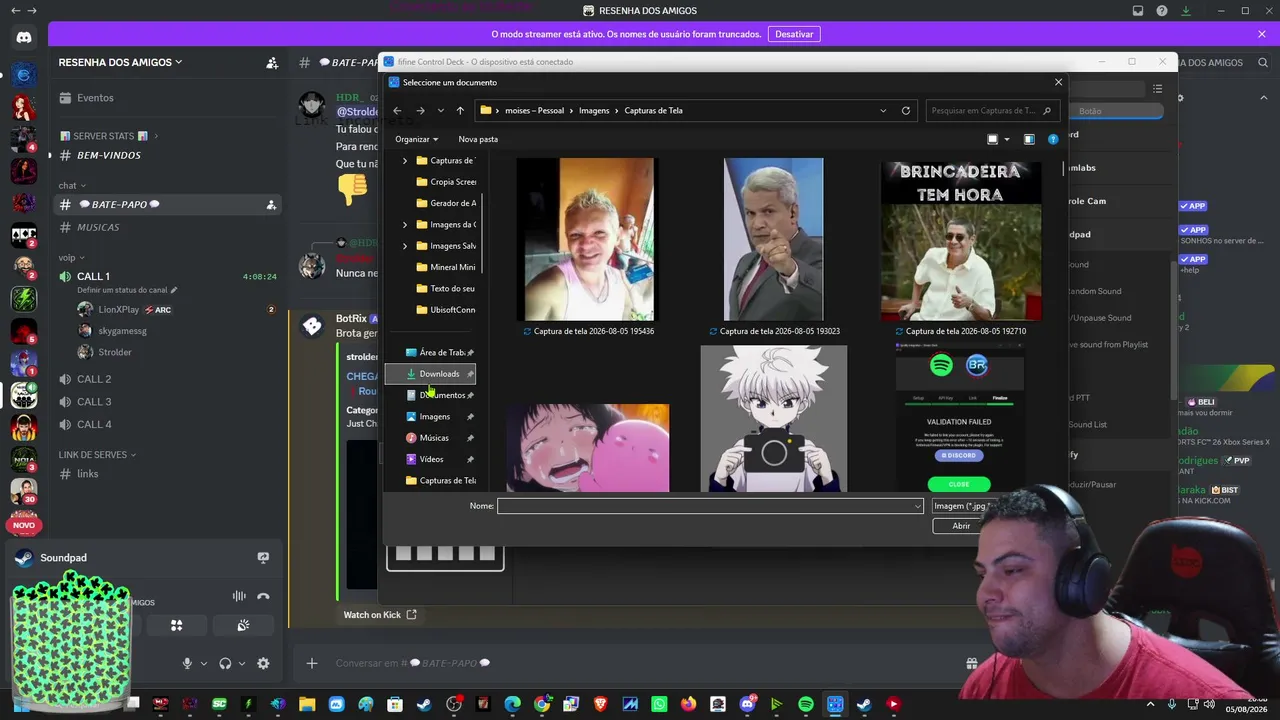The height and width of the screenshot is (720, 1280).
Task: Select the Cropia Screen folder
Action: tap(446, 182)
